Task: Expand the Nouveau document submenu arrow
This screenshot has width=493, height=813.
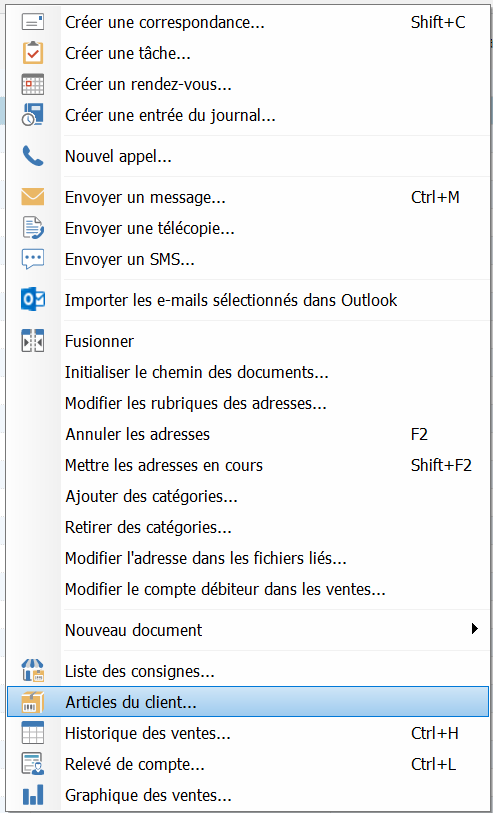Action: pos(474,629)
